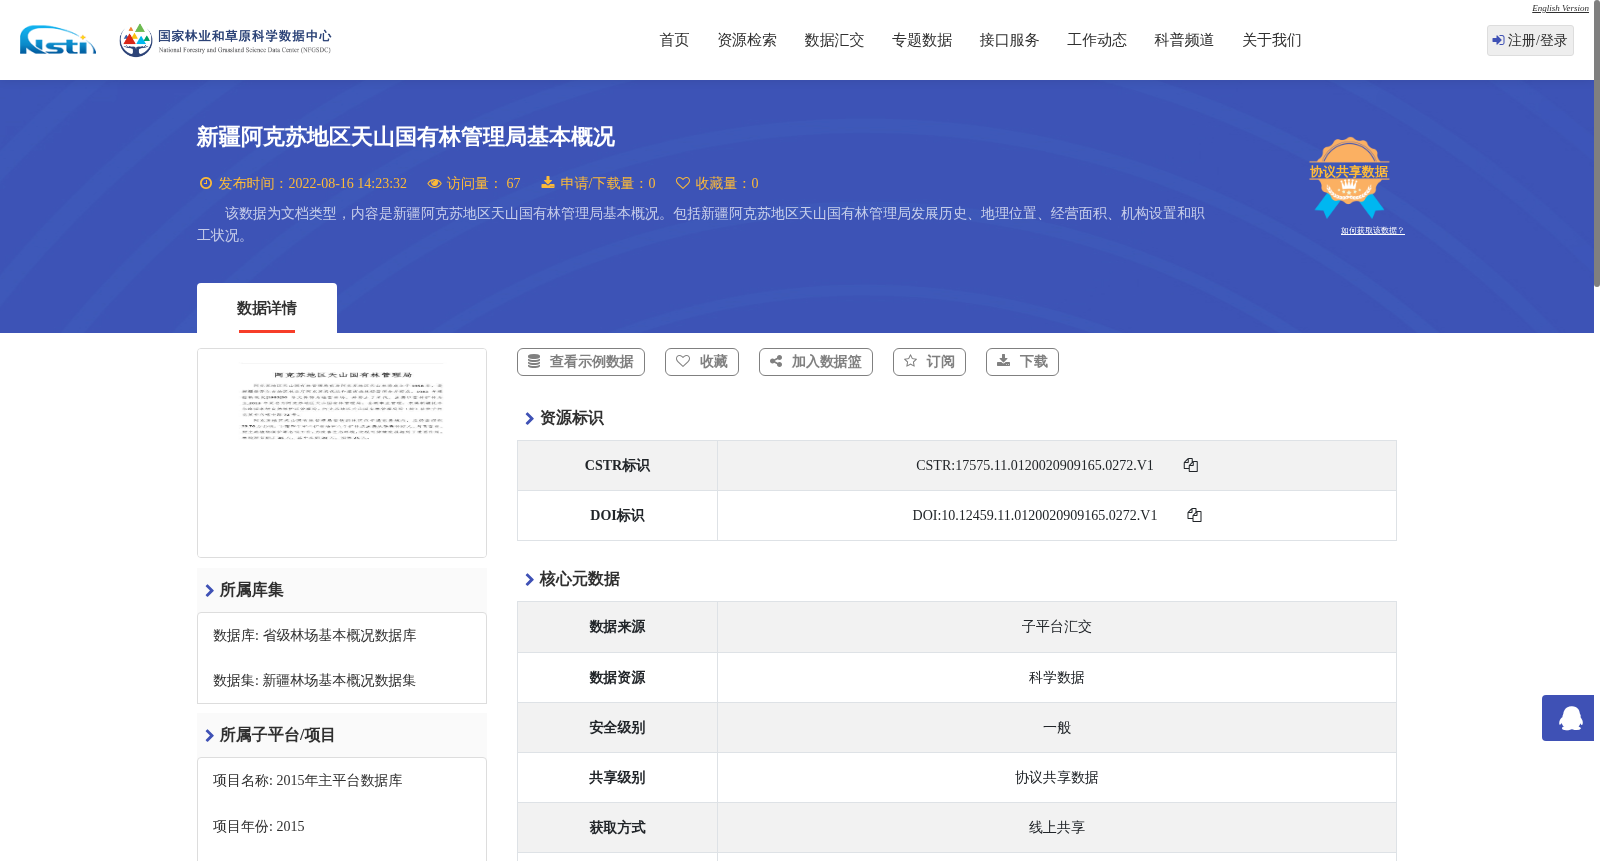Copy the CSTR identifier
Viewport: 1600px width, 861px height.
(x=1190, y=465)
